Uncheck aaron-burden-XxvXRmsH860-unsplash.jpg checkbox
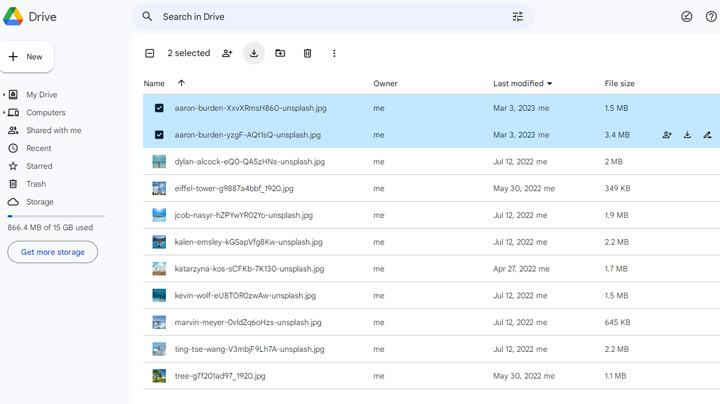720x404 pixels. (159, 108)
